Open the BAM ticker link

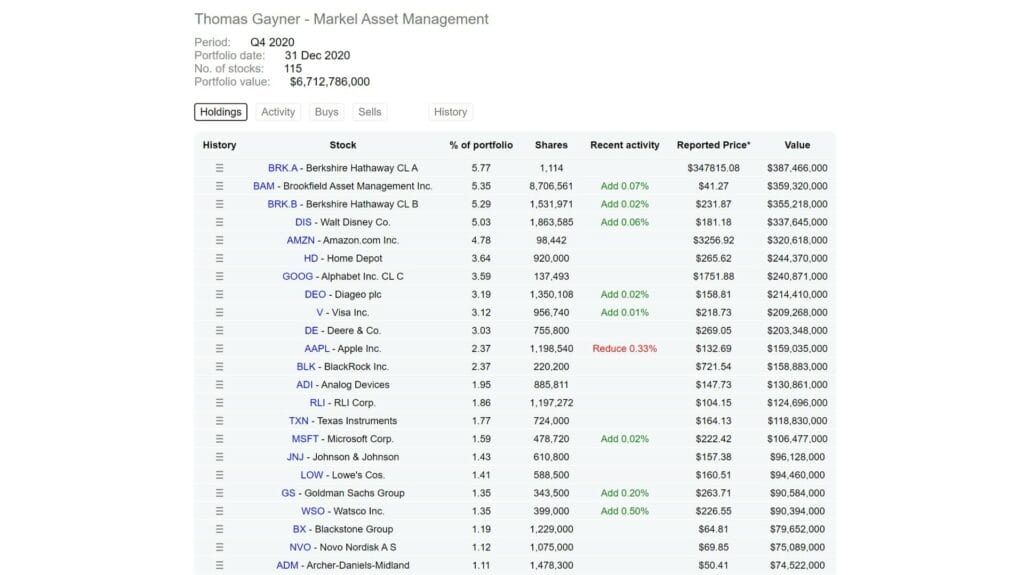click(x=264, y=186)
